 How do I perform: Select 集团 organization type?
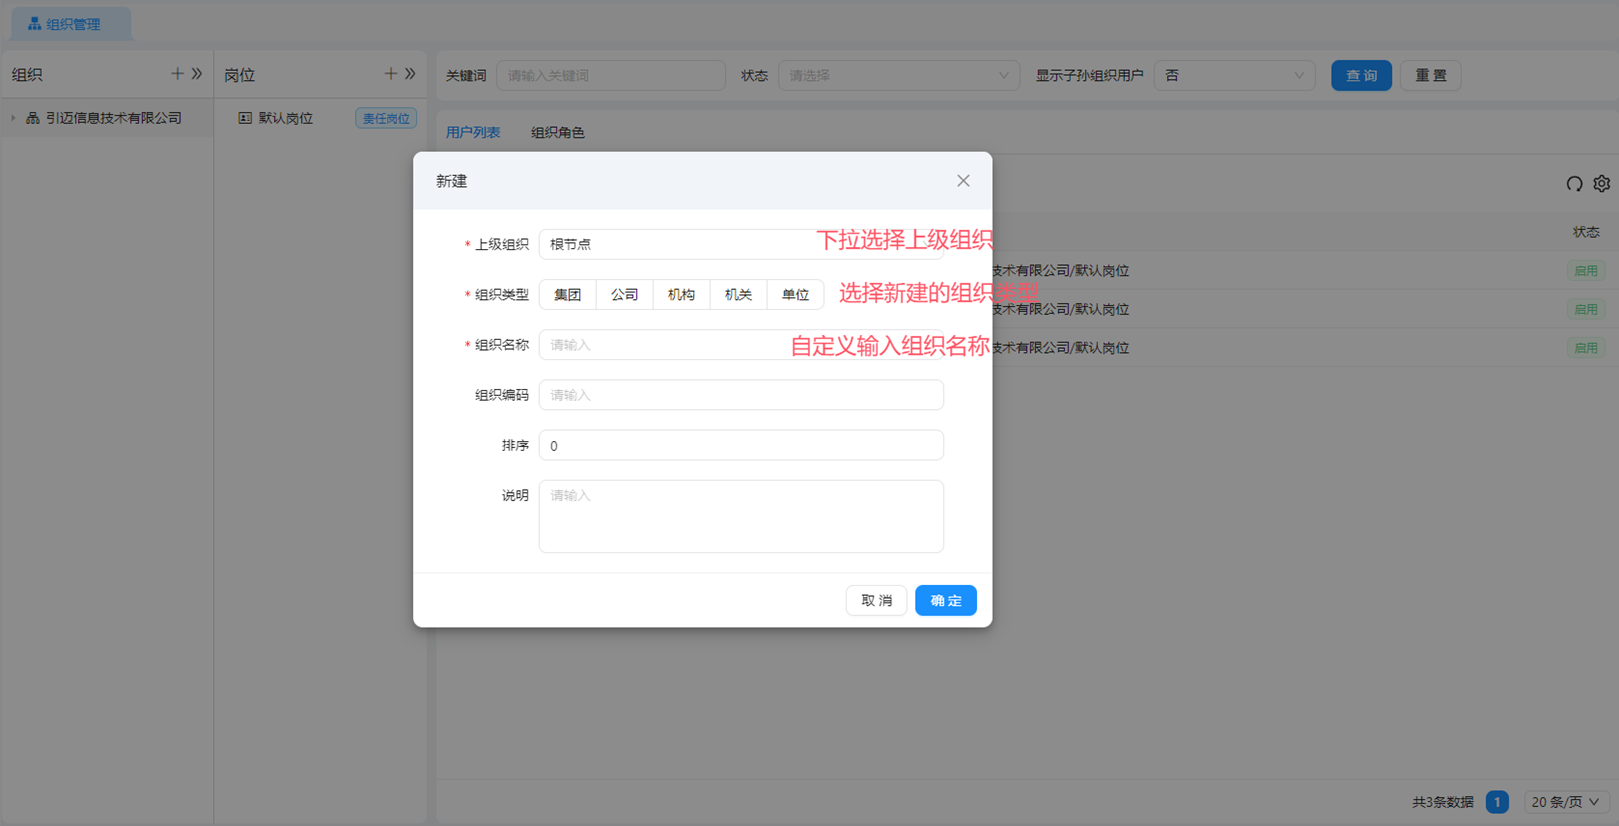tap(567, 295)
